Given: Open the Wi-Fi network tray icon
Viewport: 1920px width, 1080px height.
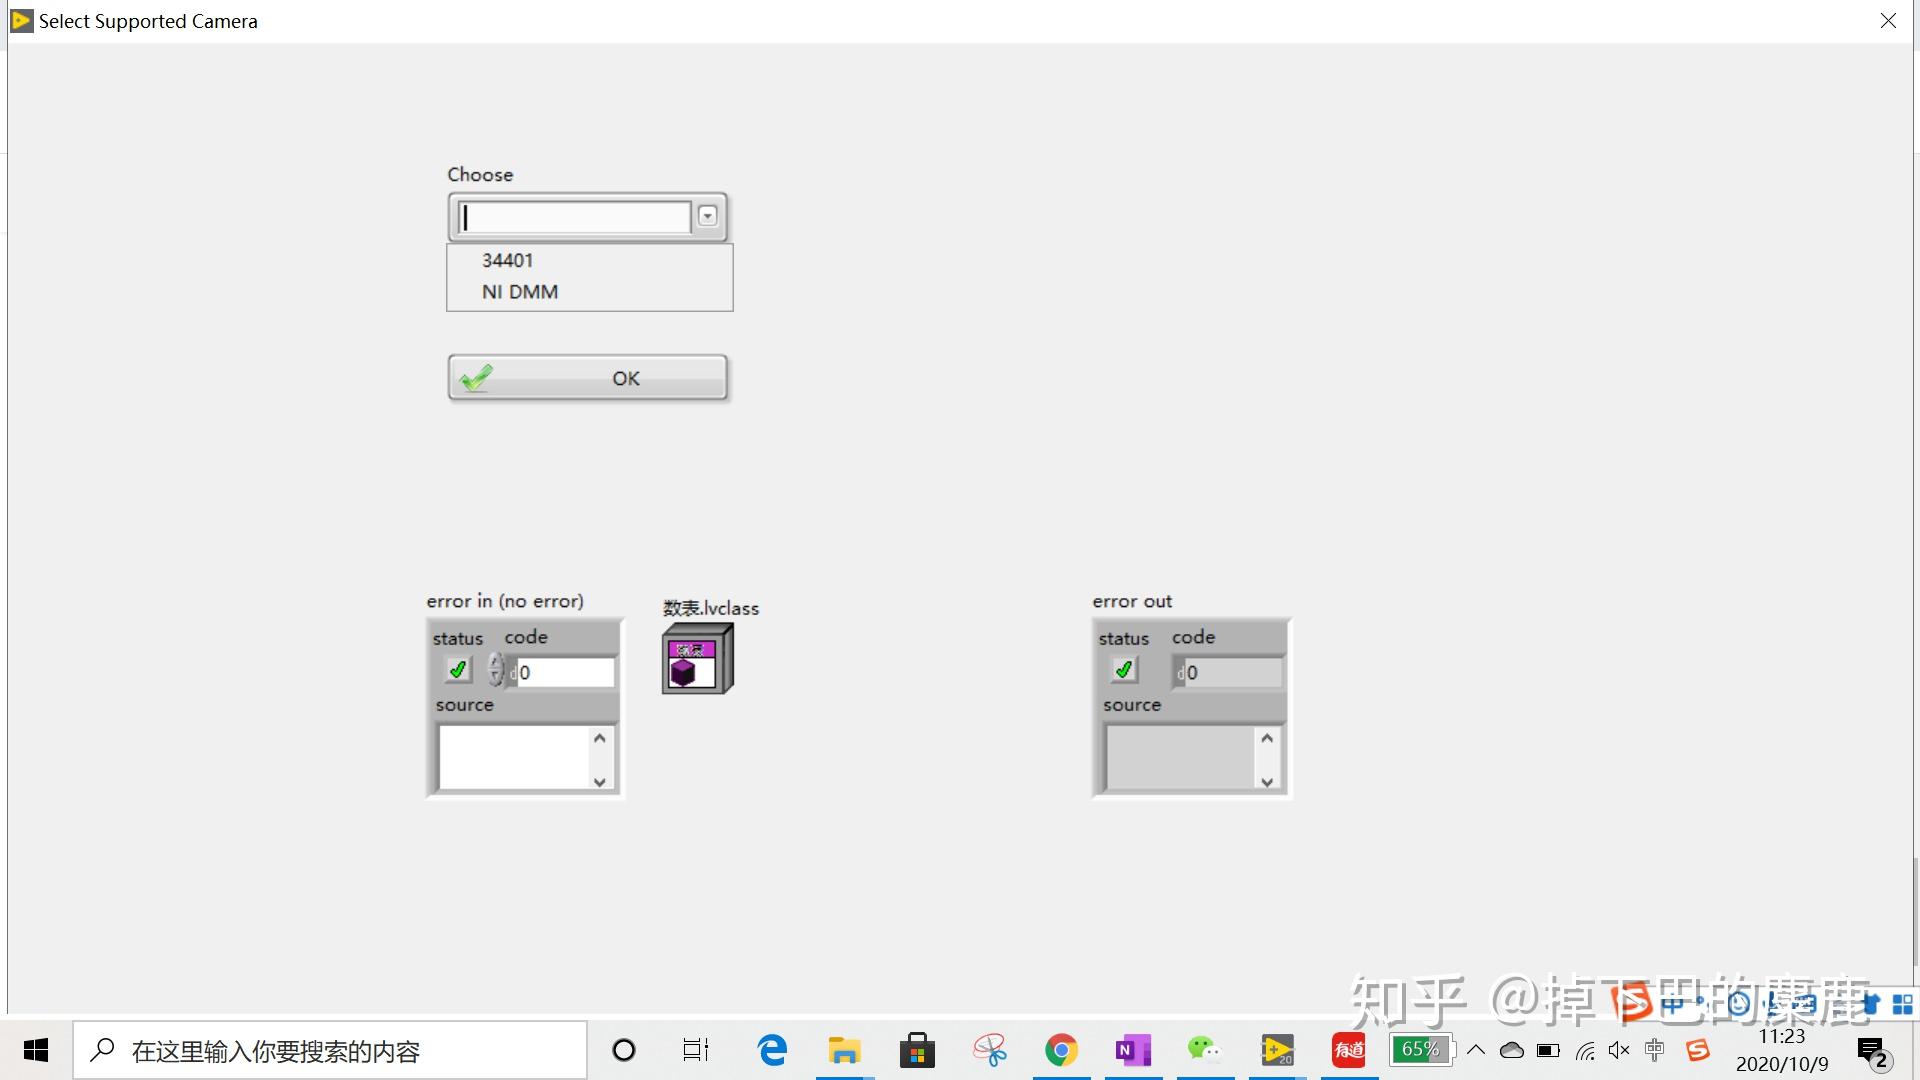Looking at the screenshot, I should tap(1585, 1050).
